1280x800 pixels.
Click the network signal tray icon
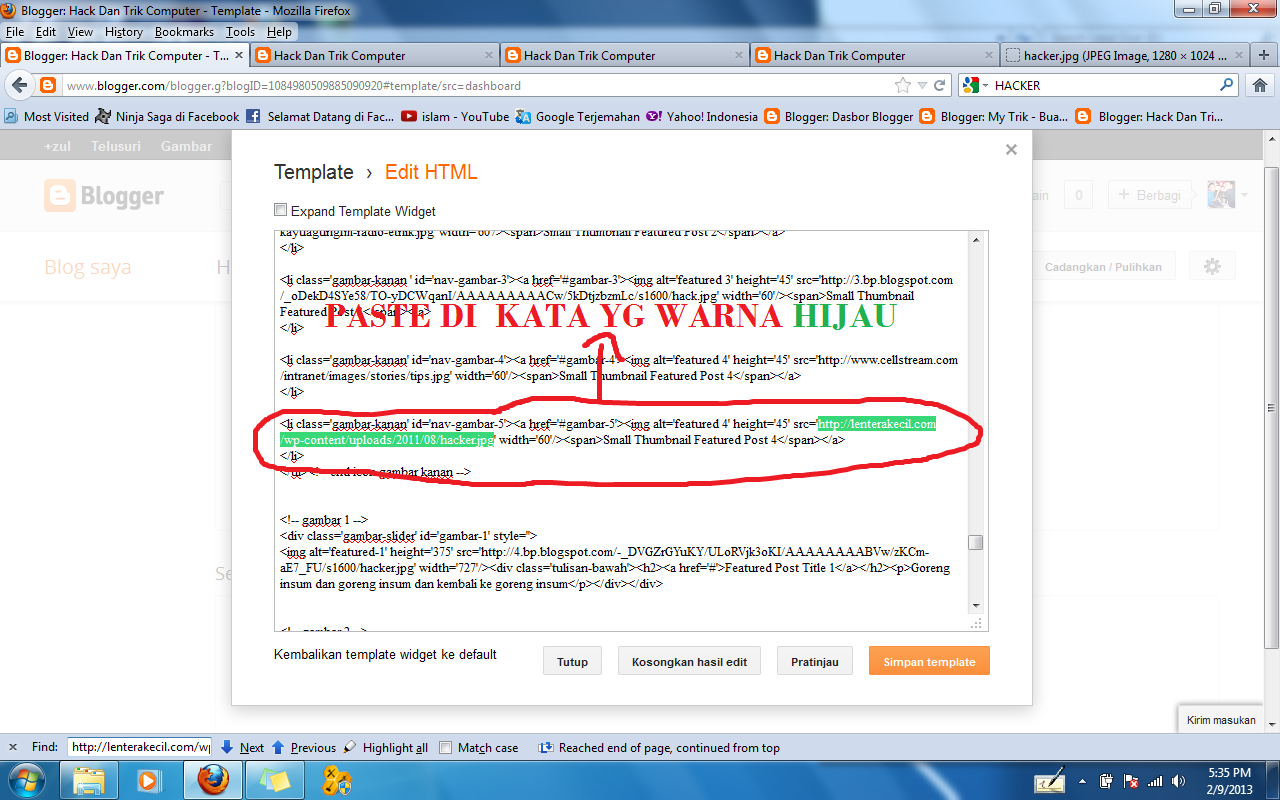coord(1155,780)
